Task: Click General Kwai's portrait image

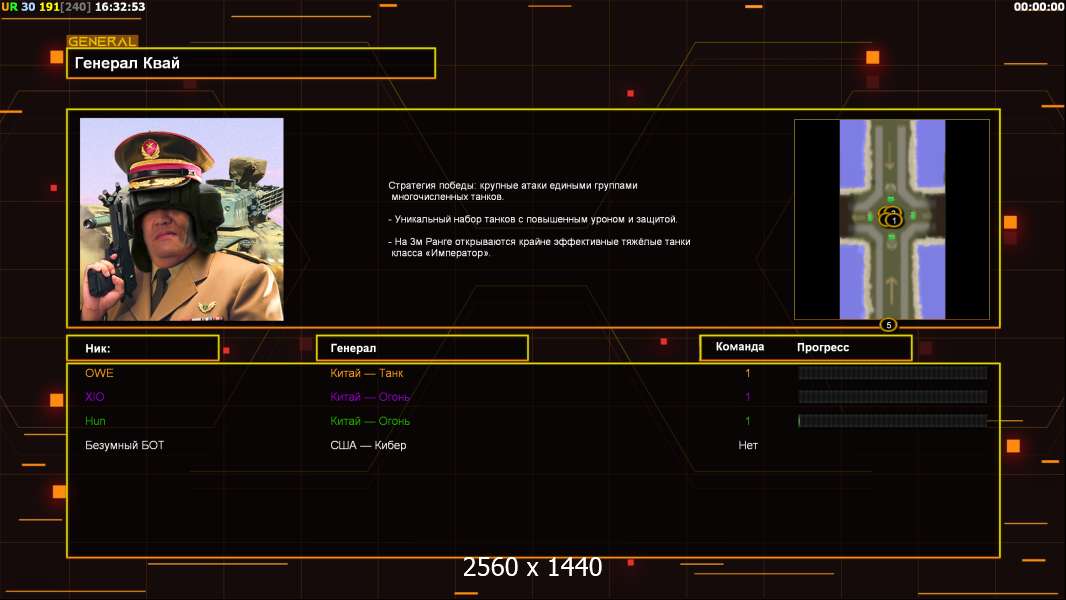Action: [x=181, y=219]
